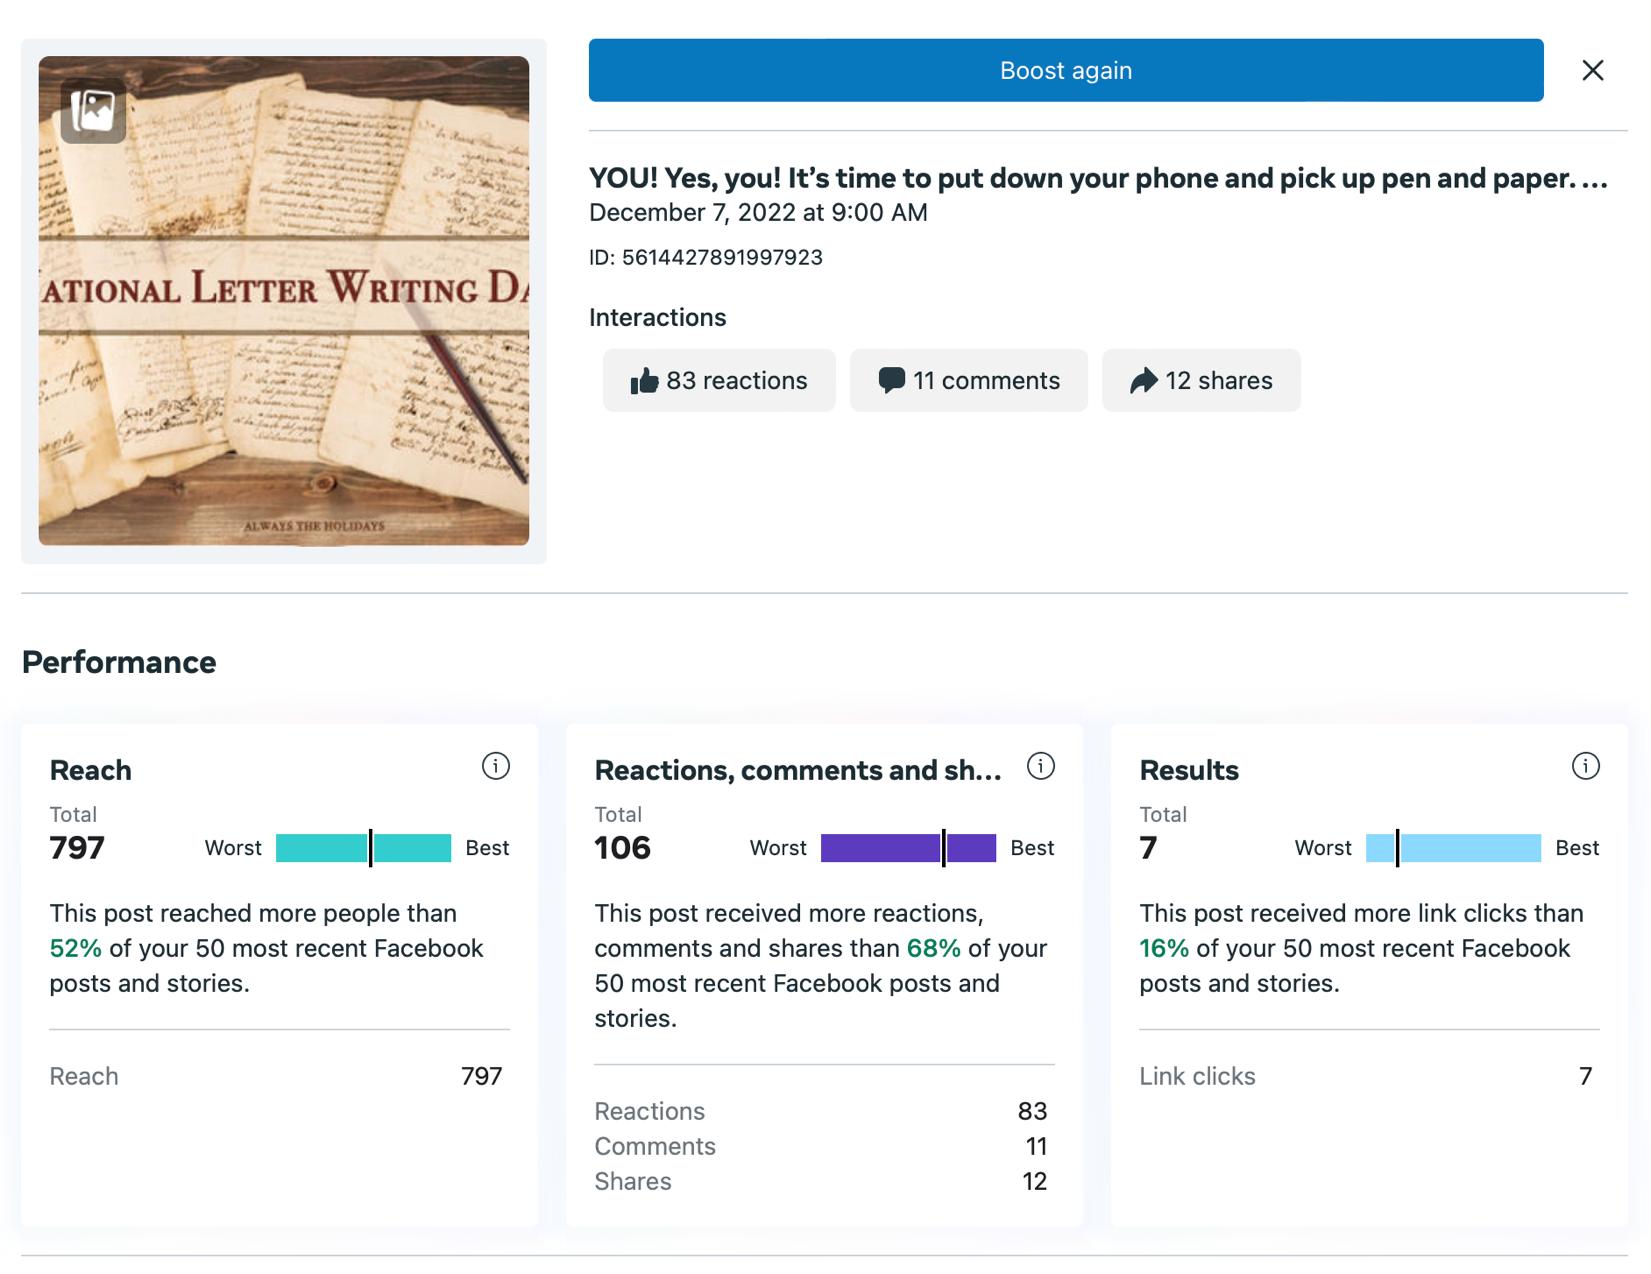The height and width of the screenshot is (1274, 1651).
Task: Open info icon for Reactions, comments and shares
Action: point(1041,766)
